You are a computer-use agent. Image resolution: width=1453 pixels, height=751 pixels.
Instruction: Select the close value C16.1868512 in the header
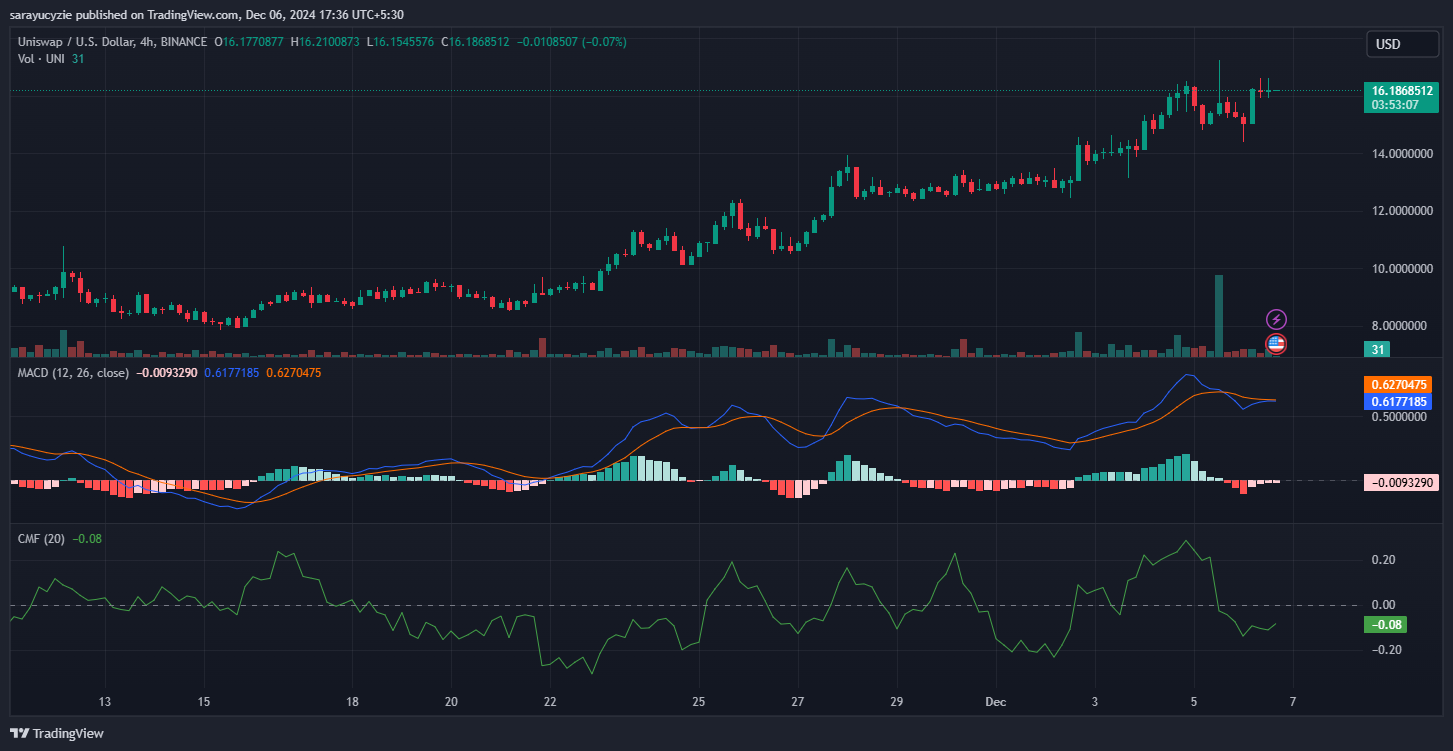(x=476, y=42)
